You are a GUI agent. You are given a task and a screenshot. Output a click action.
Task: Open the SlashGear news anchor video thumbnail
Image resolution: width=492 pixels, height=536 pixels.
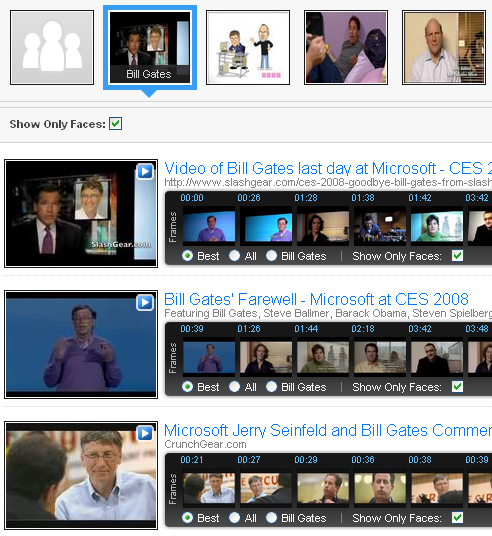[81, 213]
